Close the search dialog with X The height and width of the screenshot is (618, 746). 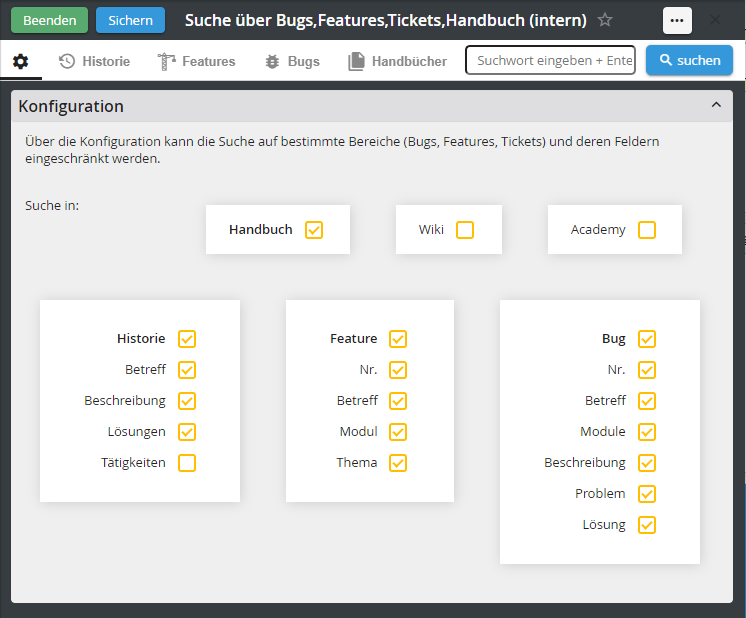(715, 20)
